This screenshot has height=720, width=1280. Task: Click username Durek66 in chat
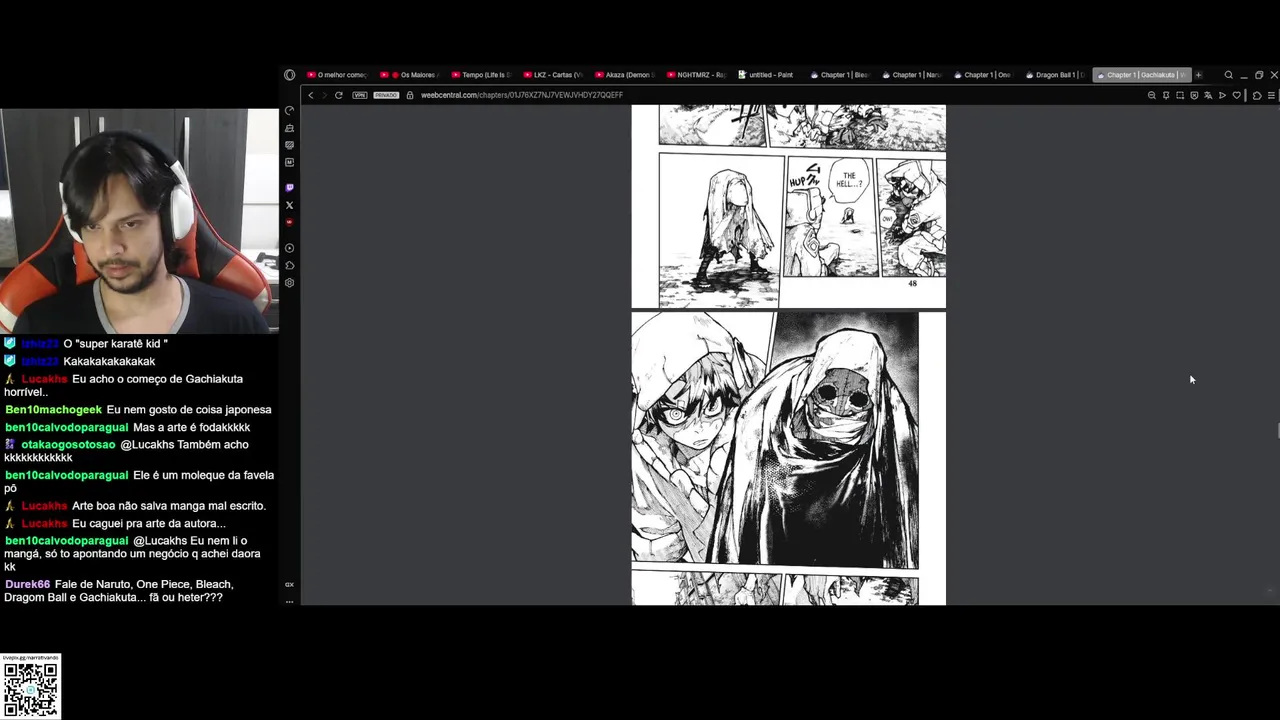point(27,584)
